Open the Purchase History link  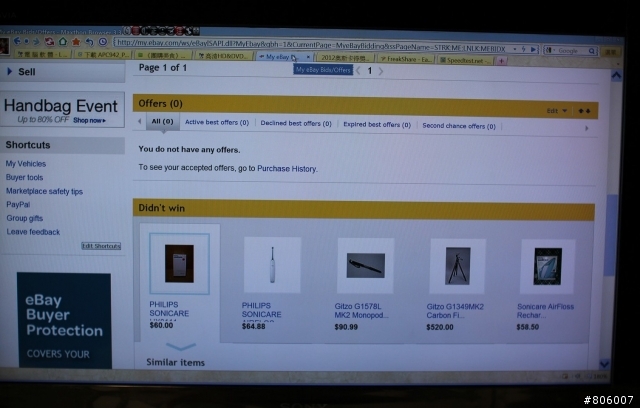[287, 169]
